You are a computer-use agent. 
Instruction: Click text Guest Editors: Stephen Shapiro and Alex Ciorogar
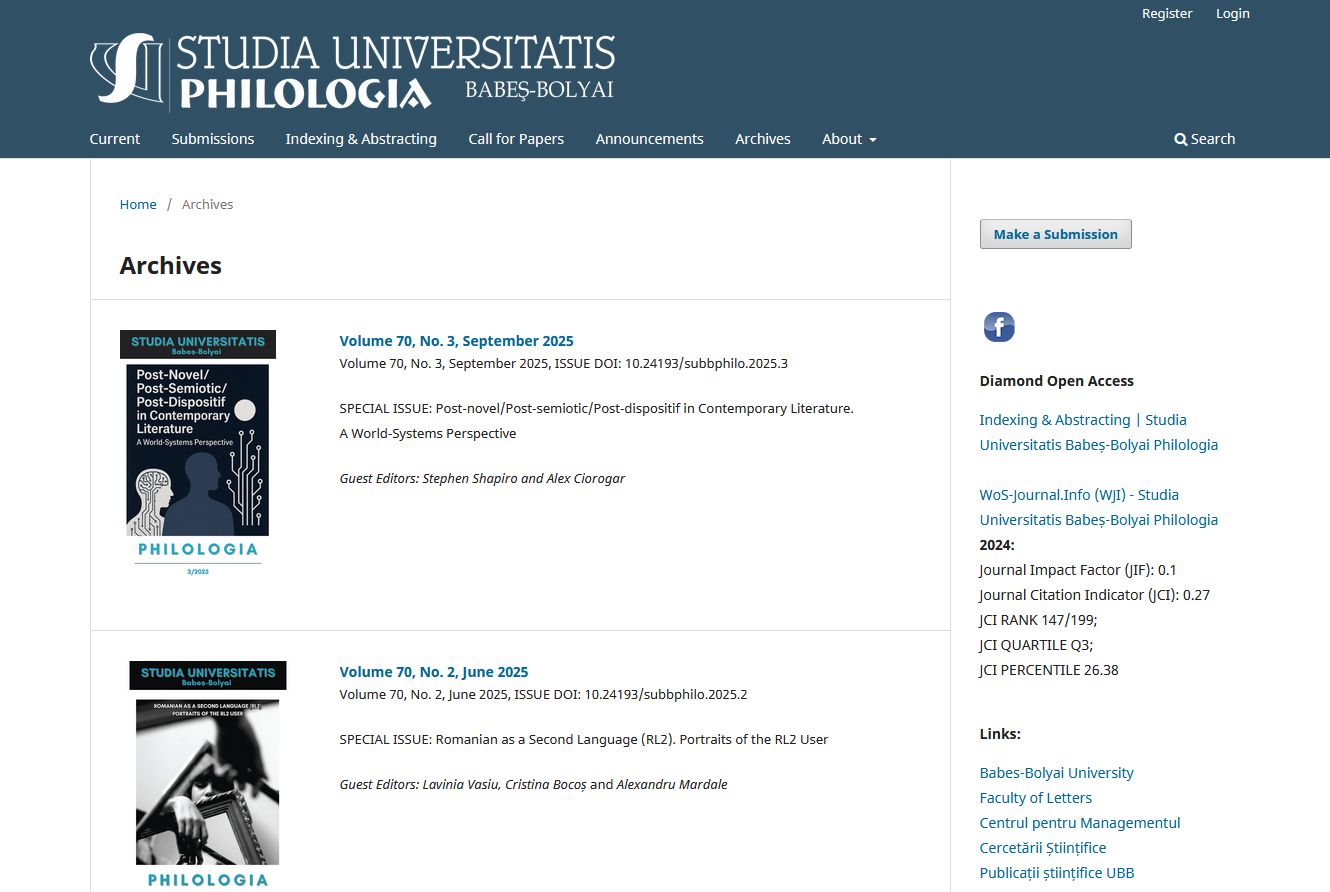point(482,478)
